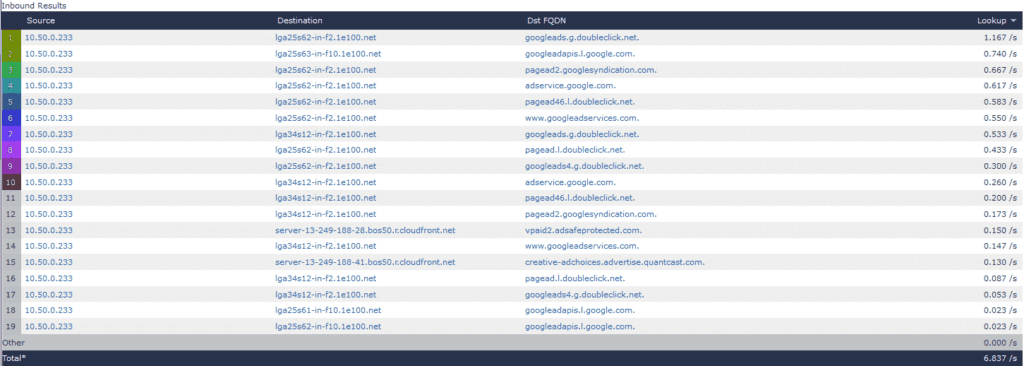Open googleads4.g.doubleclick.net. in row 17
The height and width of the screenshot is (366, 1024).
point(584,295)
